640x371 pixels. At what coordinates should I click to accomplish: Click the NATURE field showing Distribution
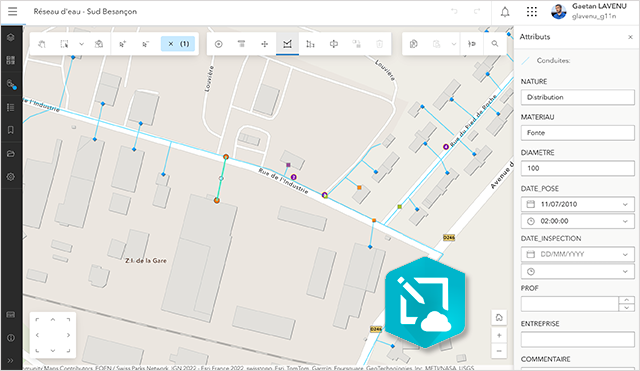point(578,97)
